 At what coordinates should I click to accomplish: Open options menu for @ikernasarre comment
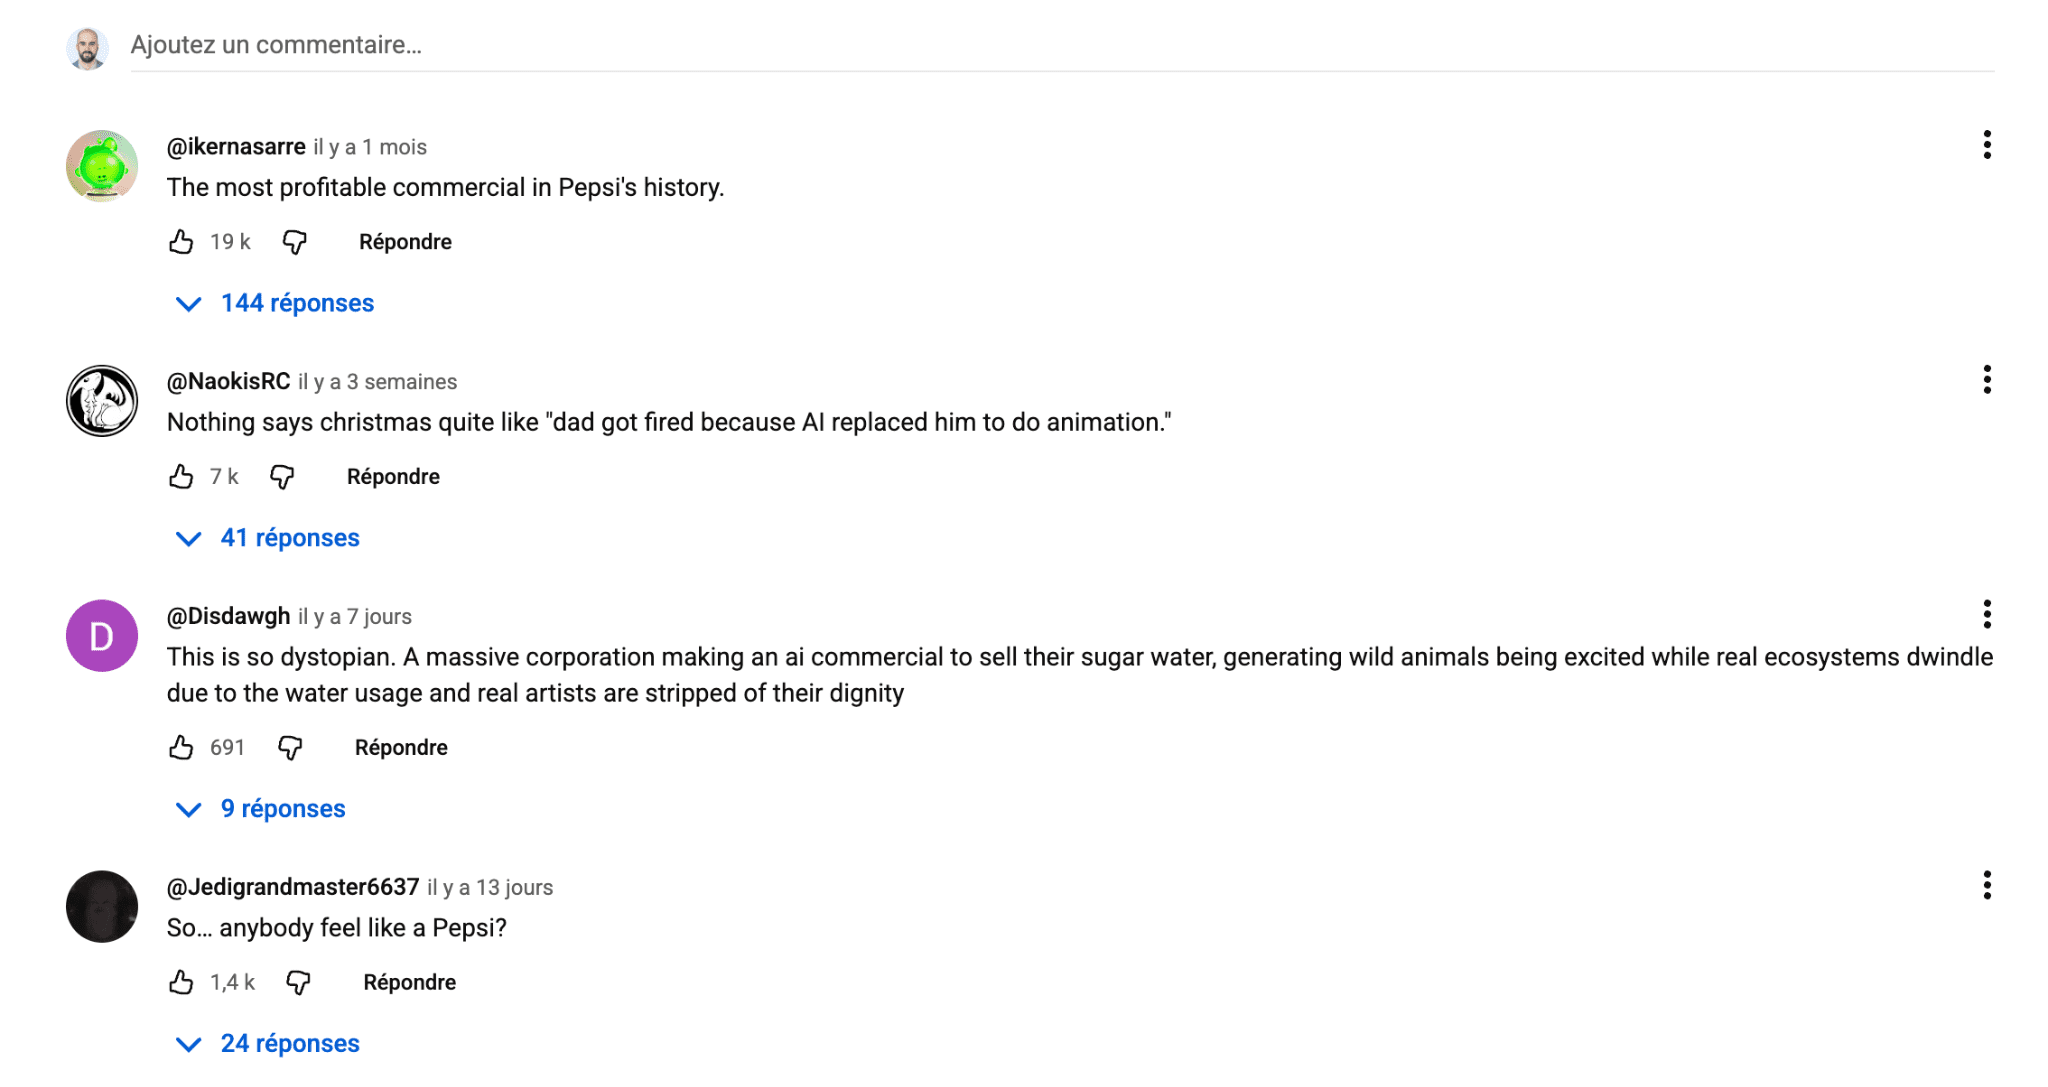point(1986,145)
